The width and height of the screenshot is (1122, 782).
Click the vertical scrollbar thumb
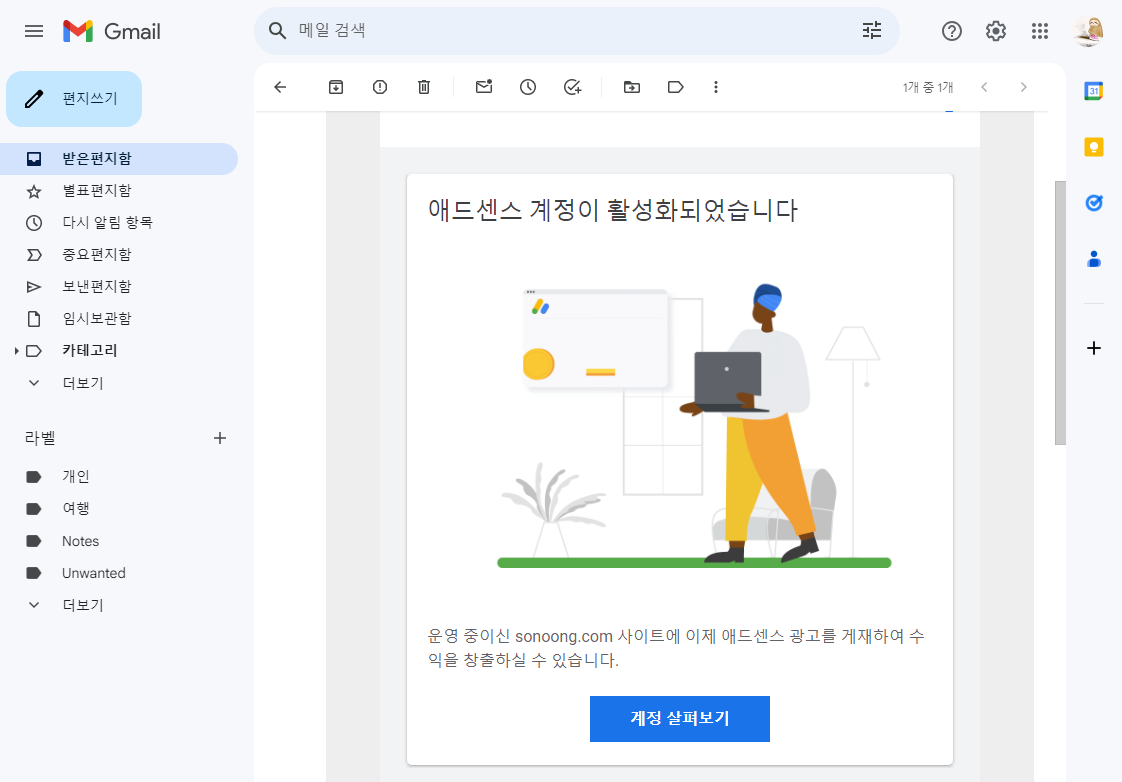[x=1060, y=313]
